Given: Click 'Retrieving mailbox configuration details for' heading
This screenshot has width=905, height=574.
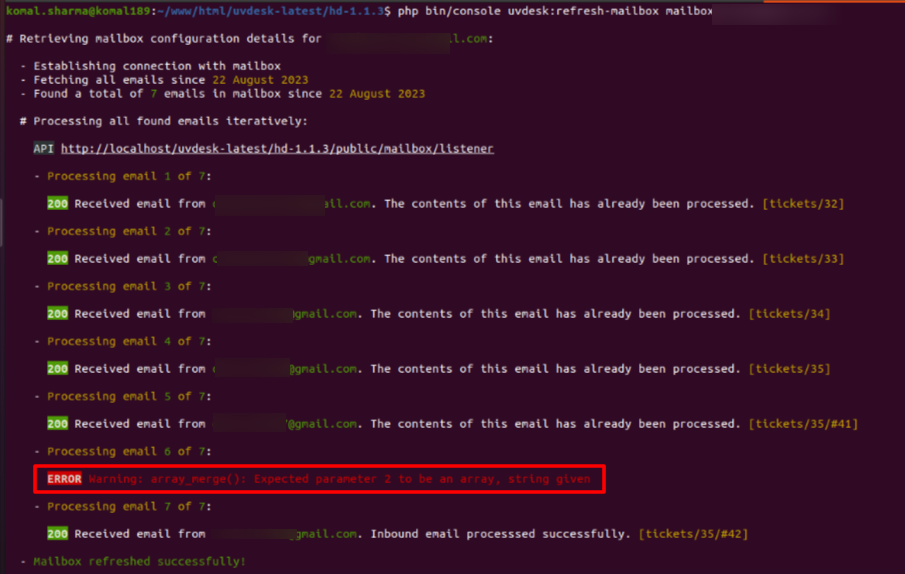Looking at the screenshot, I should coord(164,39).
